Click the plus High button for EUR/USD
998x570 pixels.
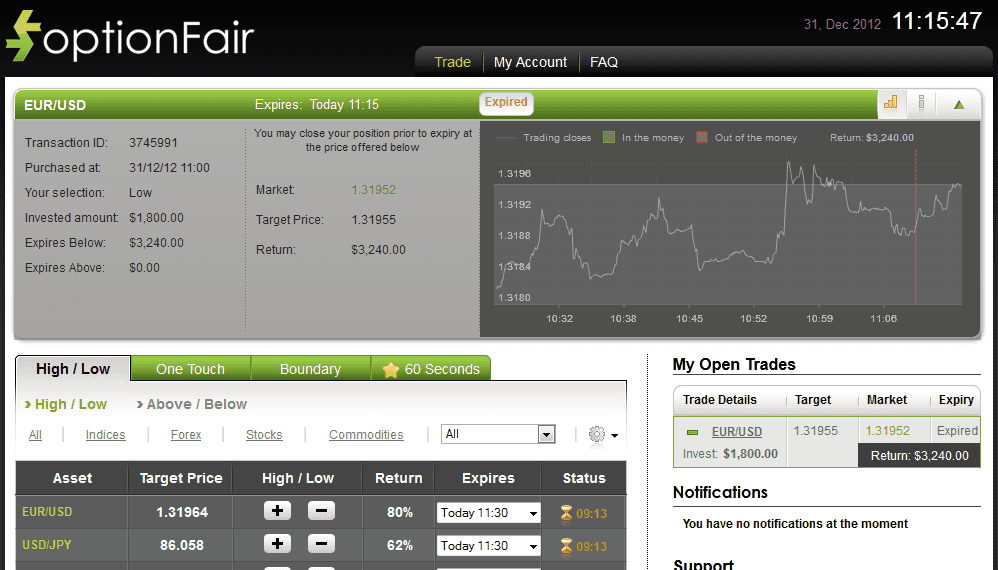tap(277, 511)
